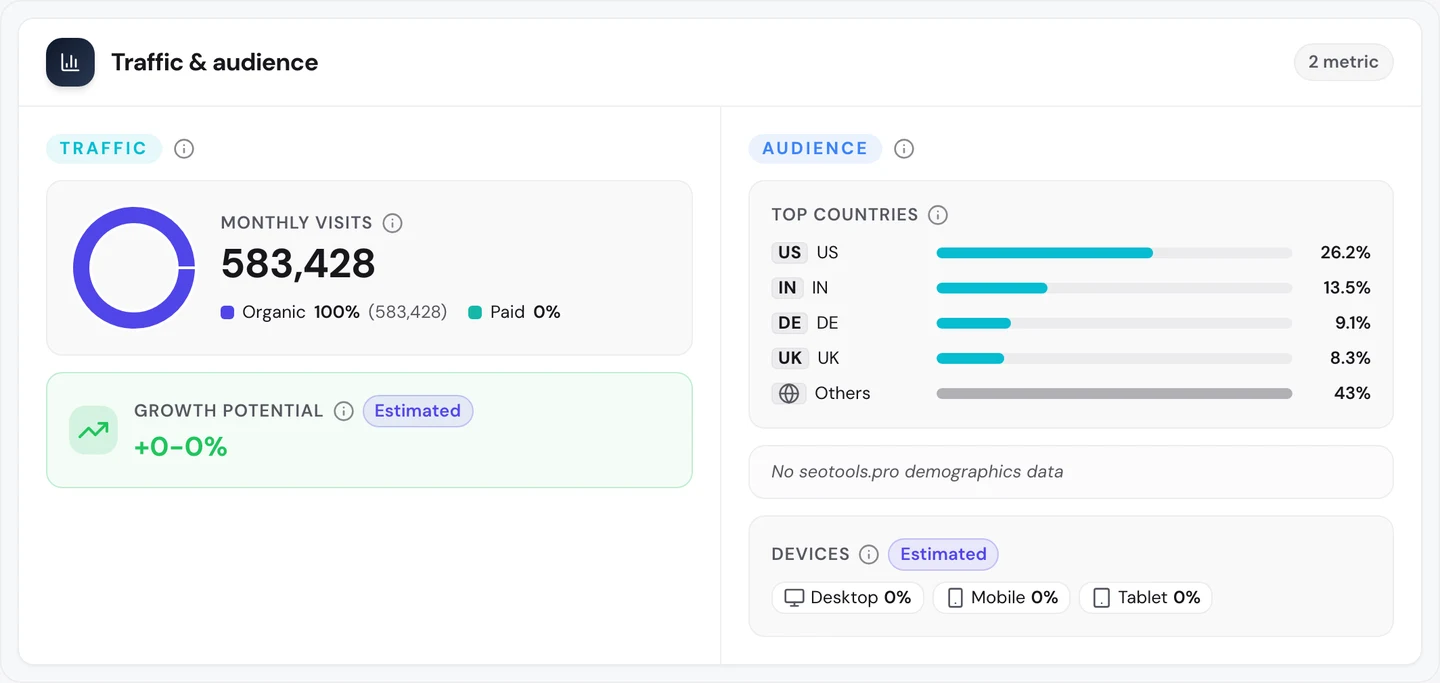Open the info tooltip for MONTHLY VISITS
The width and height of the screenshot is (1440, 683).
pos(393,223)
